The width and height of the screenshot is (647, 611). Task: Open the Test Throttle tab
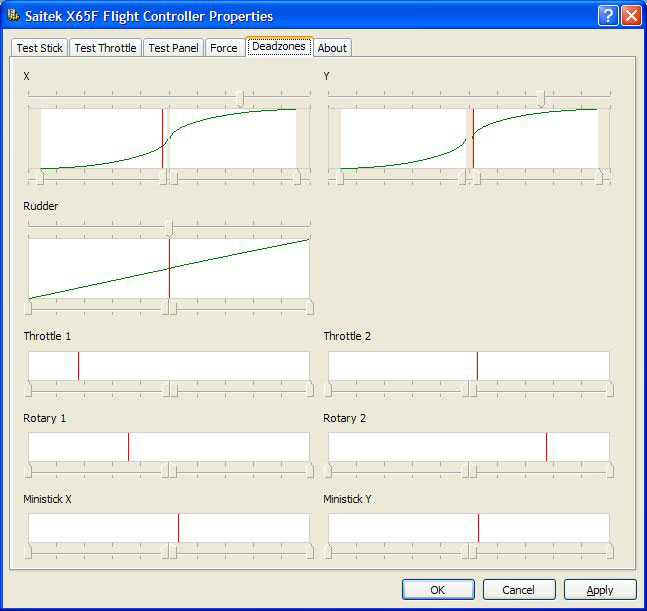point(105,48)
